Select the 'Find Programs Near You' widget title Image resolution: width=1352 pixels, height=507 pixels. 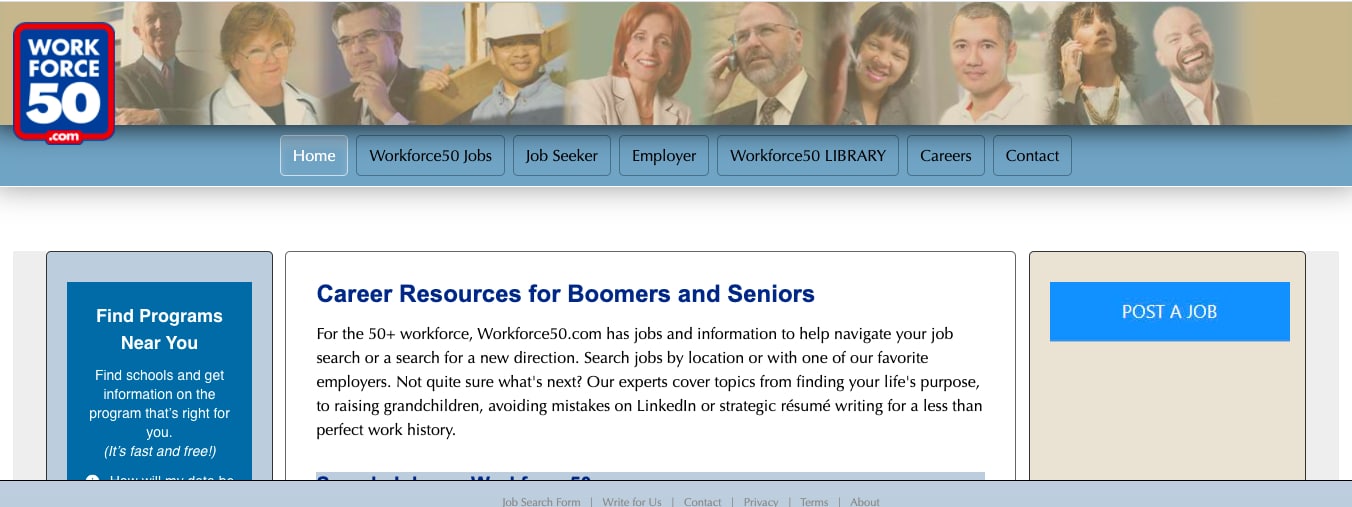(159, 329)
